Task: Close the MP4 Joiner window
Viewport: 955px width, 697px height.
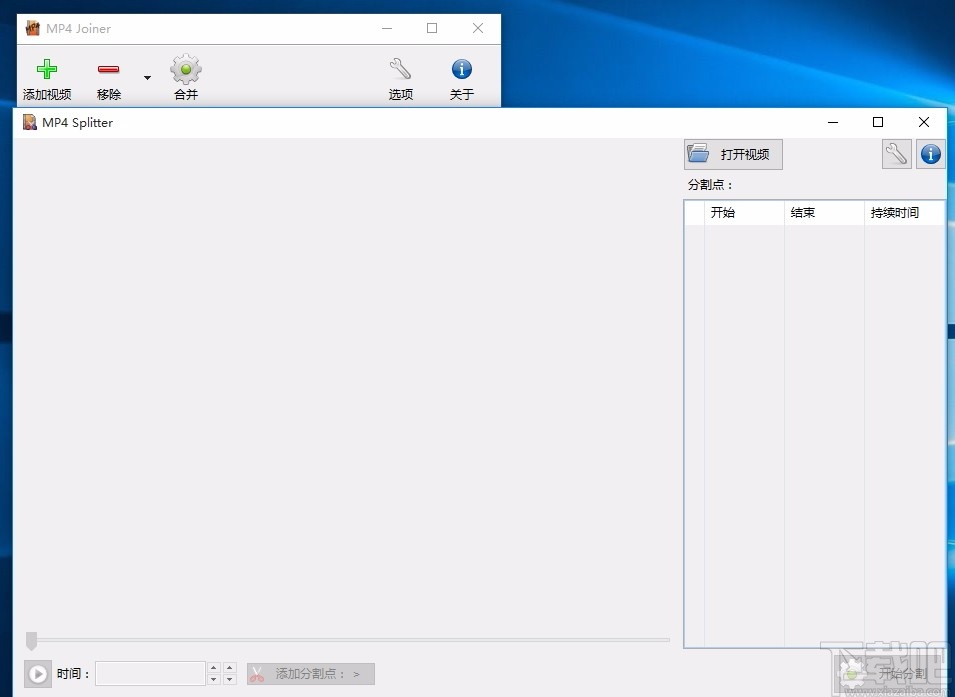Action: pos(478,28)
